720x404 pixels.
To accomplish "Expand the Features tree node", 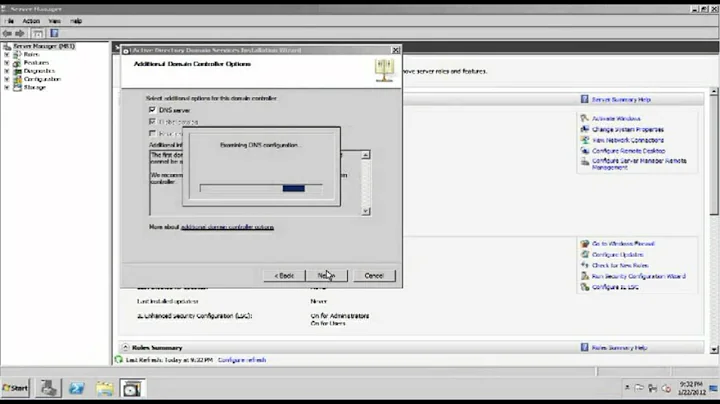I will 6,62.
